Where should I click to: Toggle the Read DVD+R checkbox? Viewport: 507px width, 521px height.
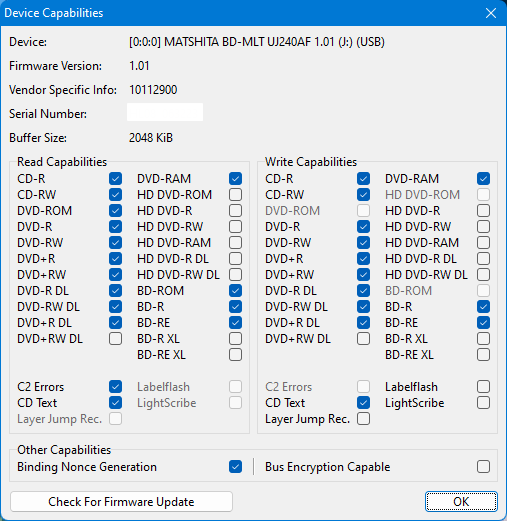pos(115,259)
